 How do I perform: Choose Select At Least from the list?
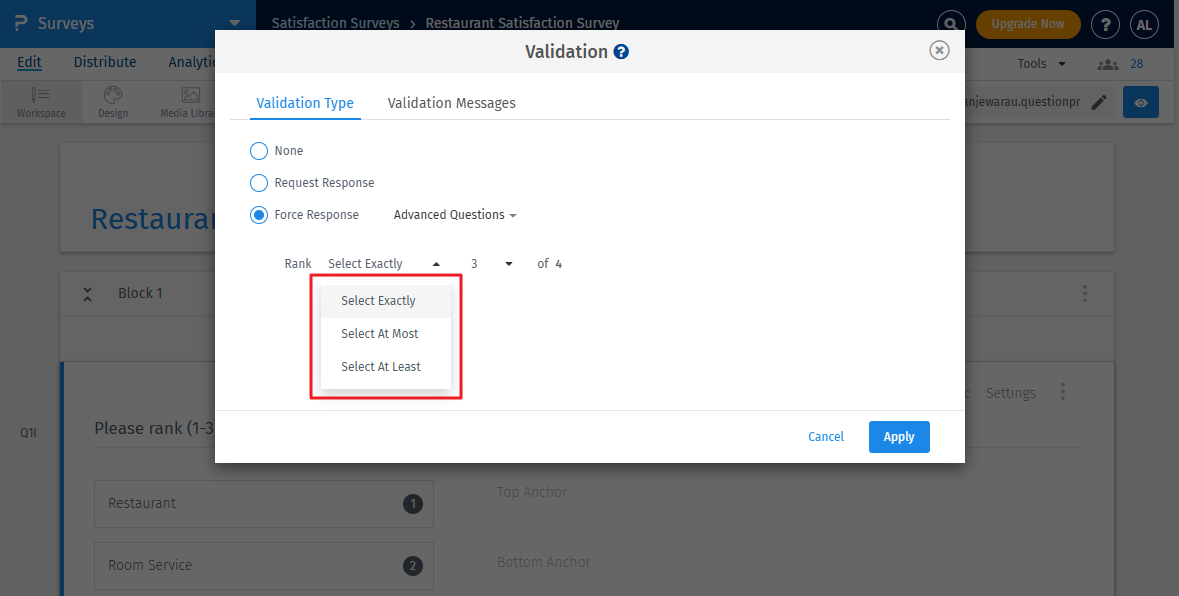tap(380, 366)
